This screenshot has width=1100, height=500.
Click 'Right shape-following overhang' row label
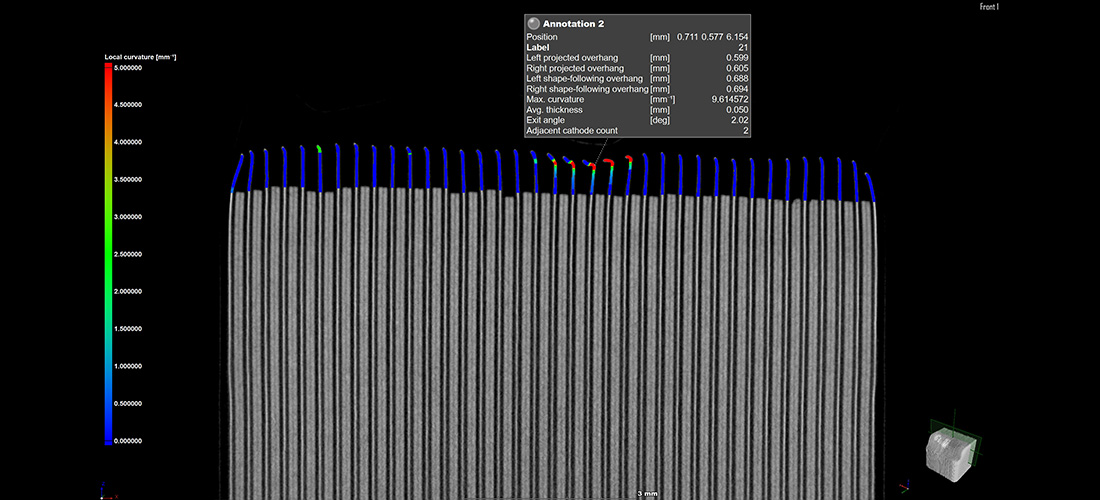(x=587, y=89)
